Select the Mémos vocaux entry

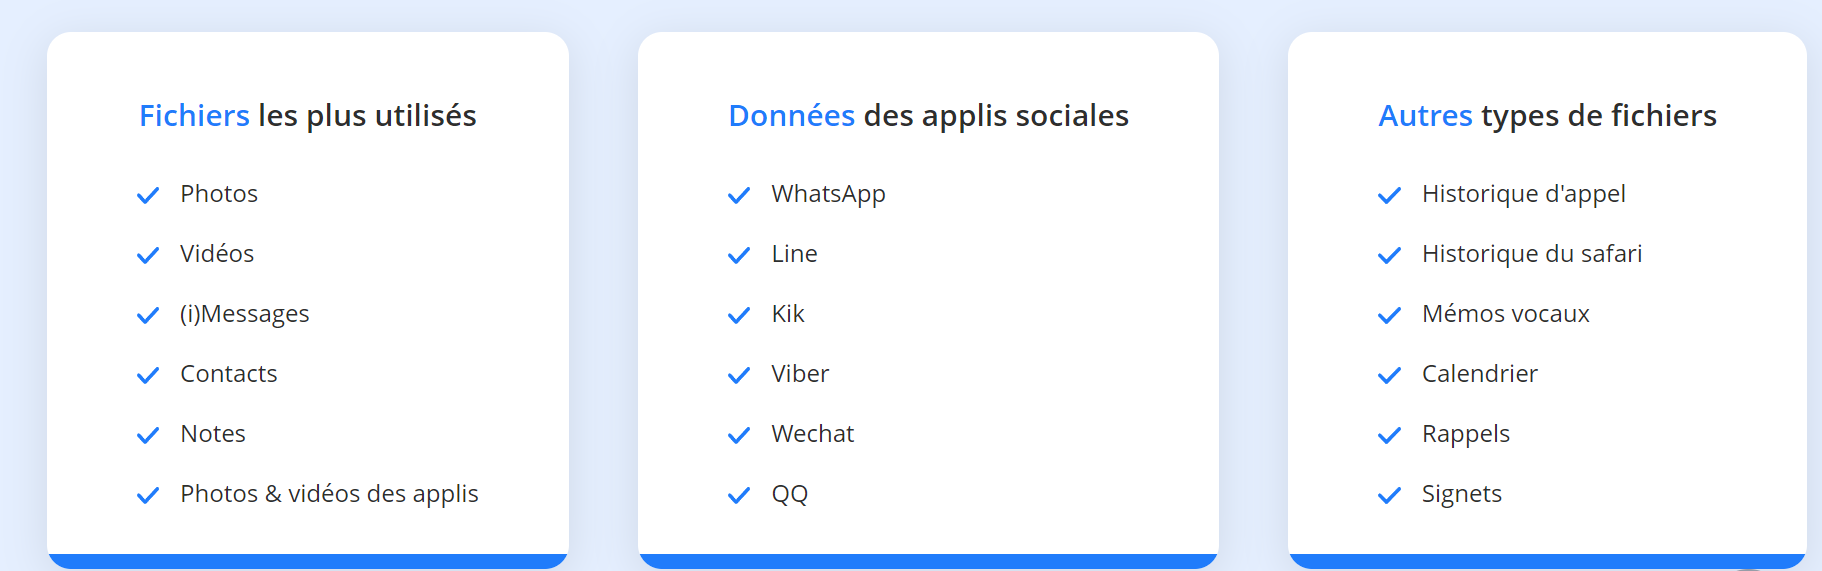pyautogui.click(x=1505, y=314)
